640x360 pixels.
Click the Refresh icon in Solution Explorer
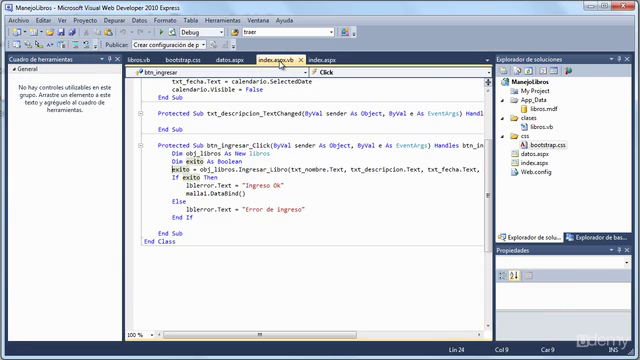528,71
